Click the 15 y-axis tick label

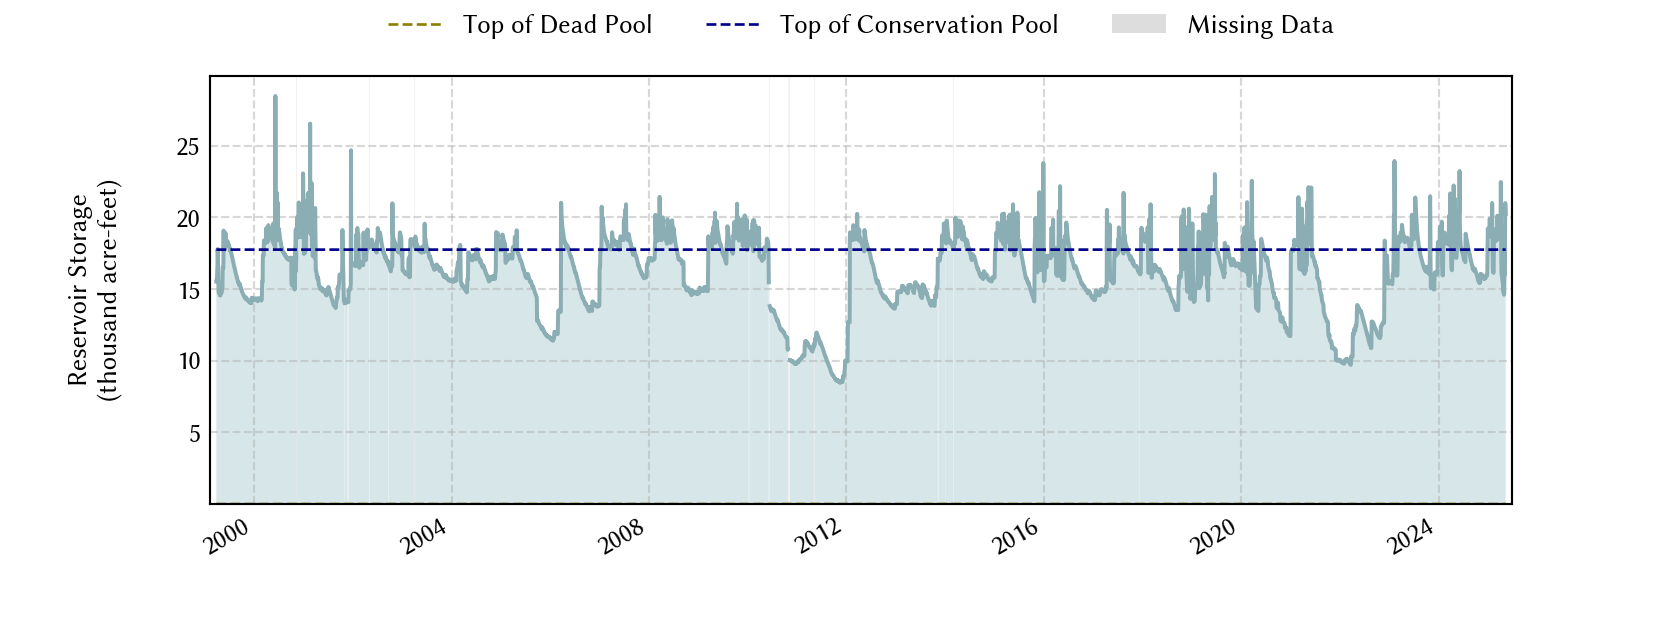[x=188, y=291]
